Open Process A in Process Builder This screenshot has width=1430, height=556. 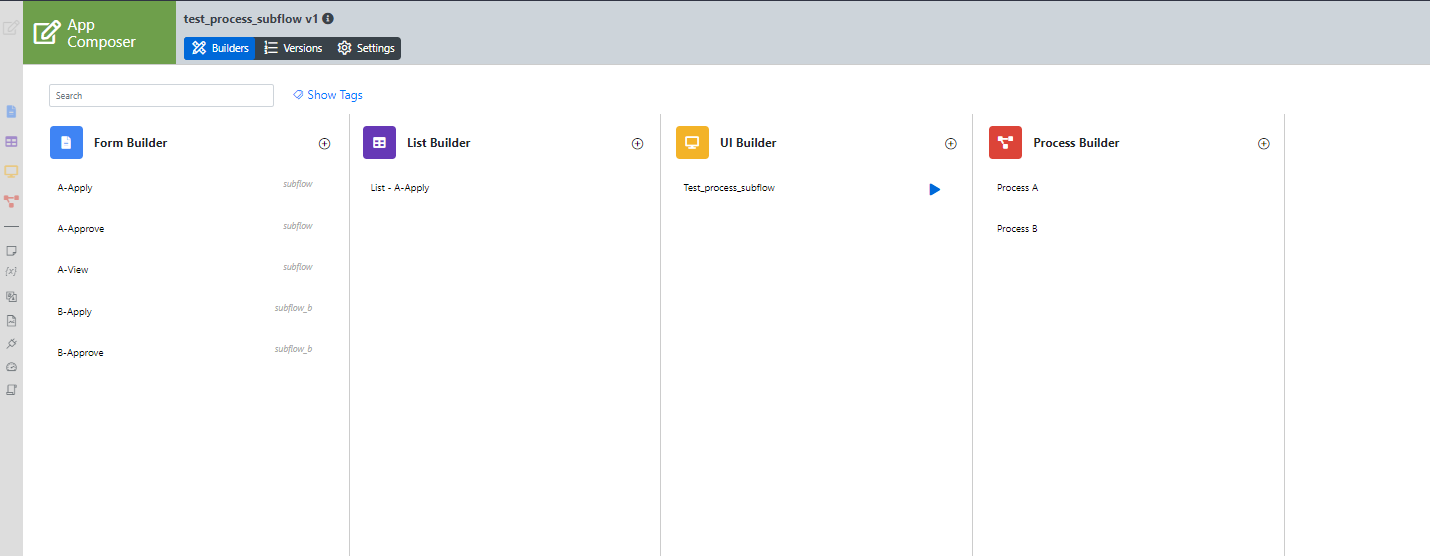1017,188
